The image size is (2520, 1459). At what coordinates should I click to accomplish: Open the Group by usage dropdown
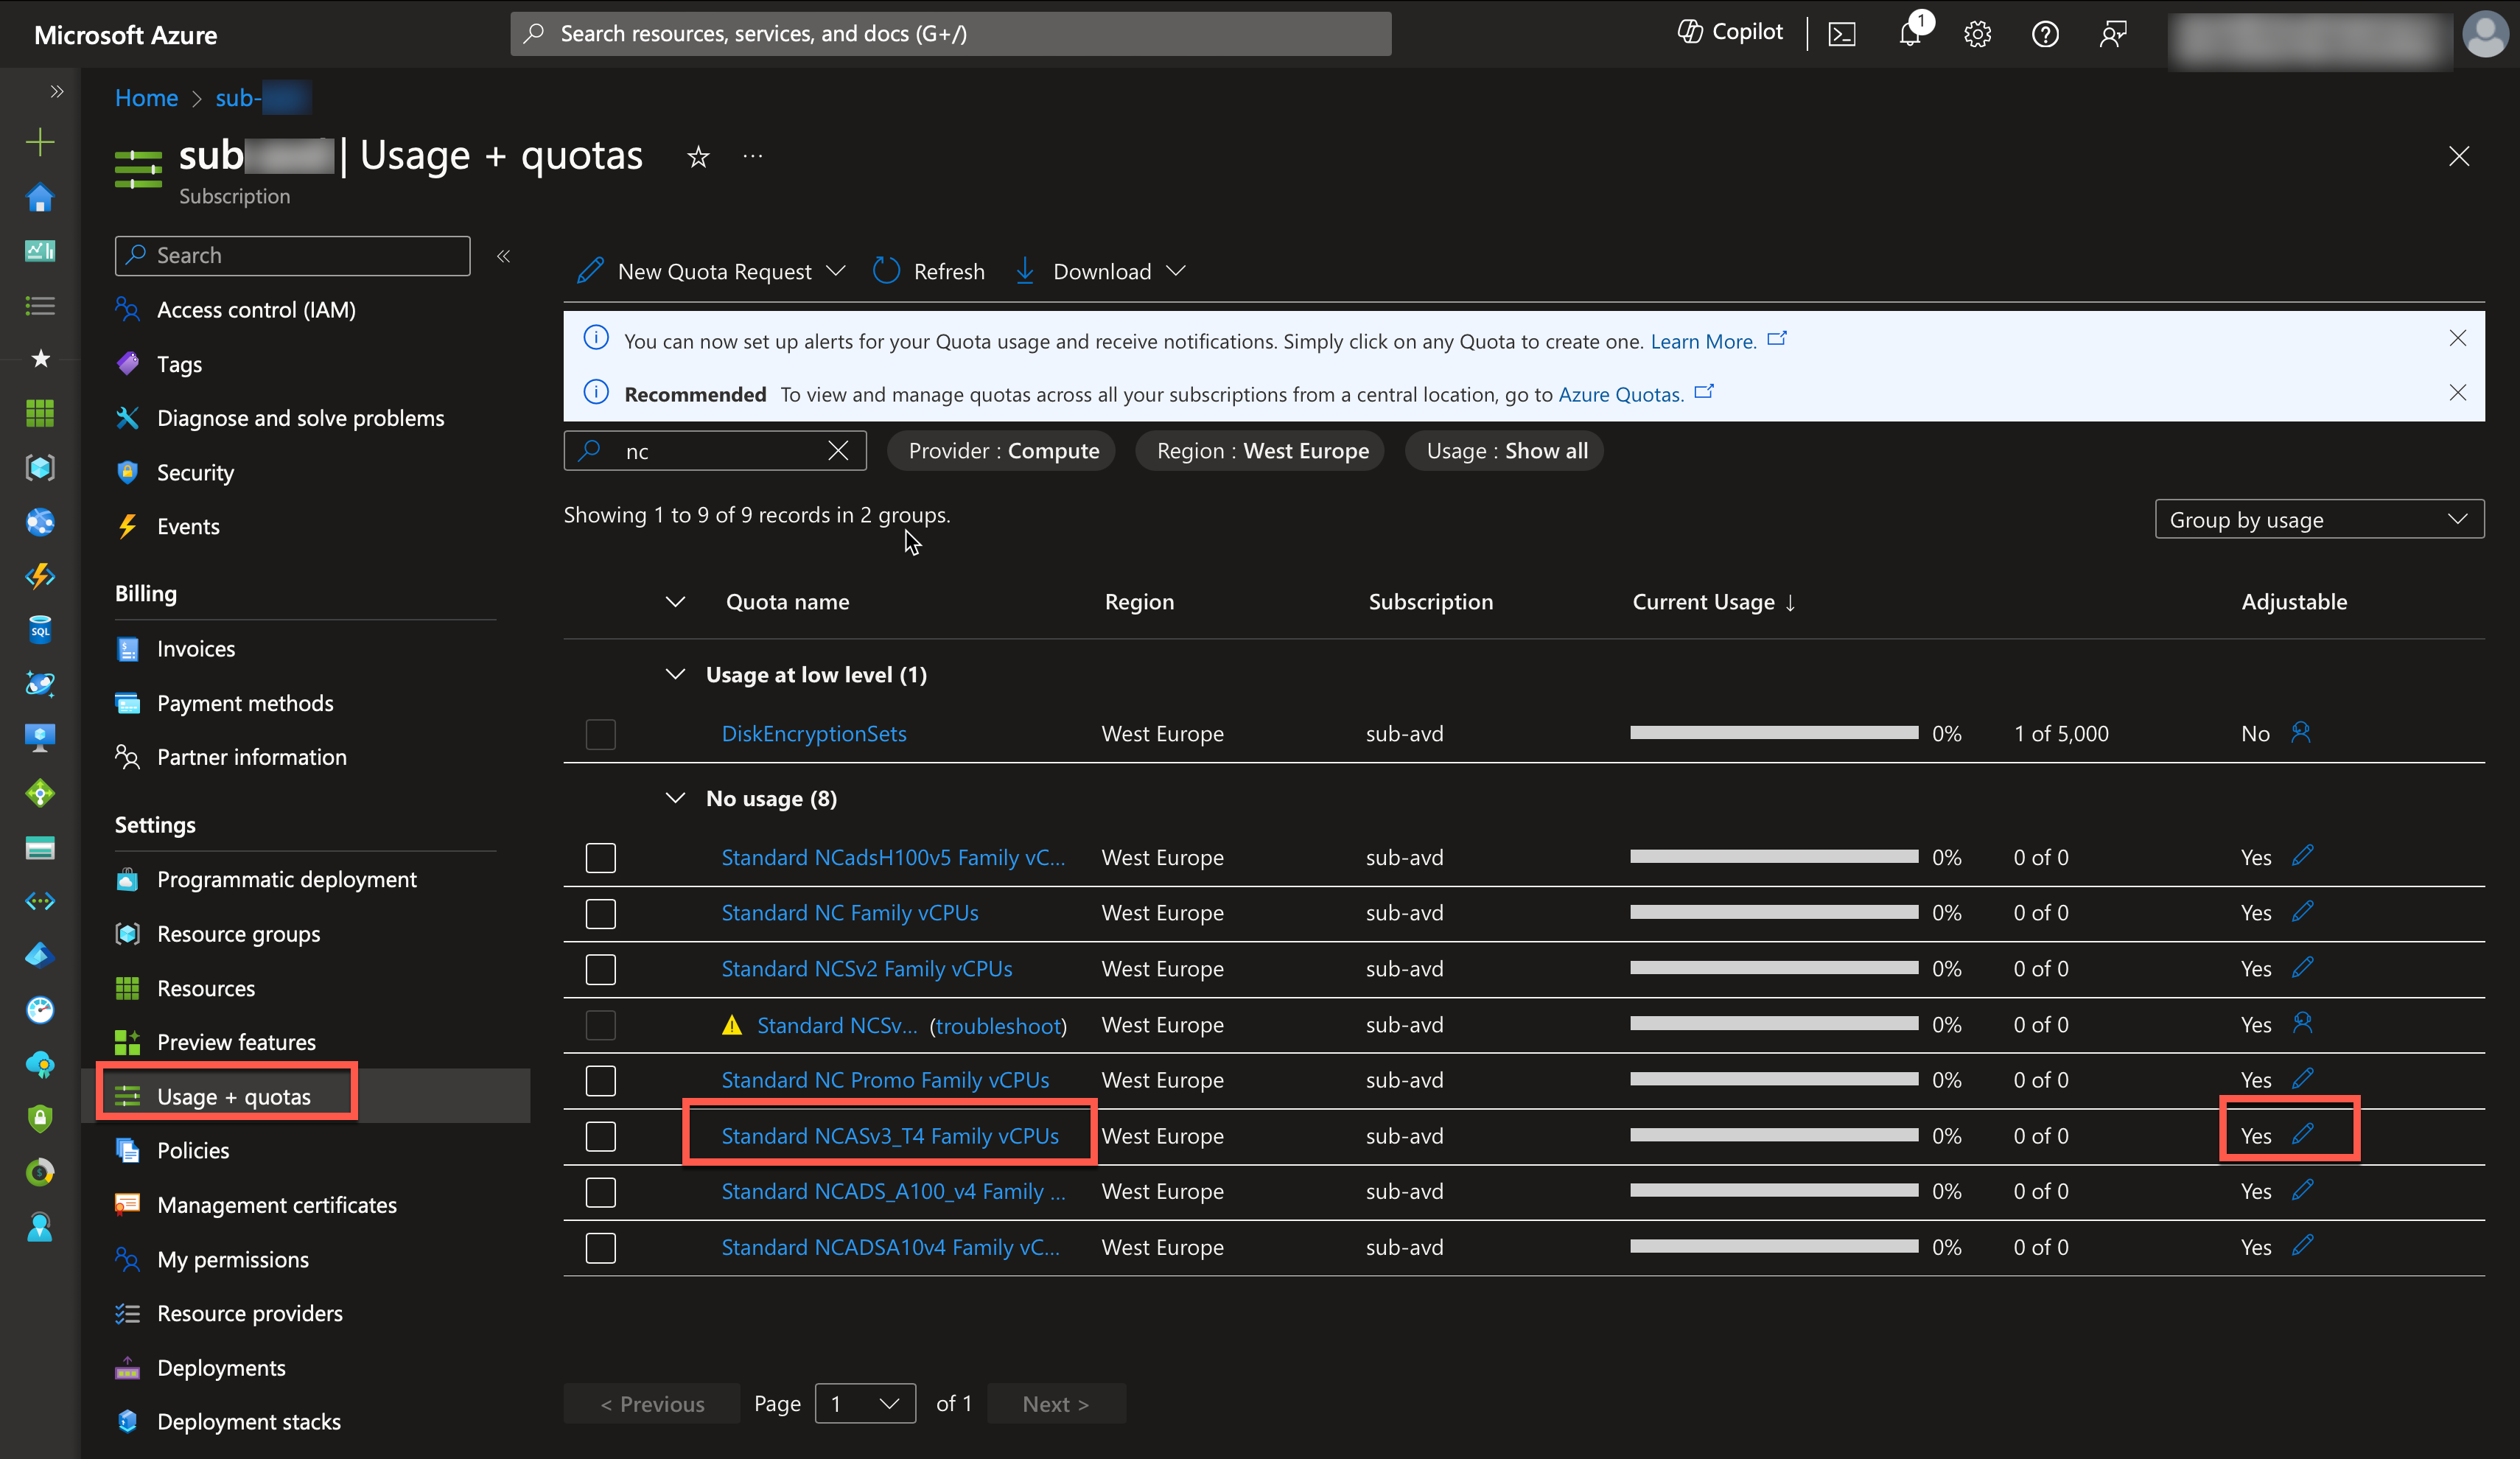pos(2319,519)
